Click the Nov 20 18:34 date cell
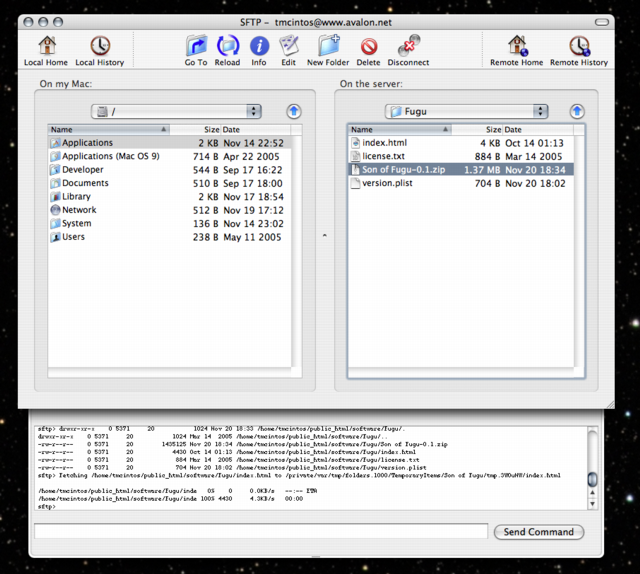640x574 pixels. point(535,170)
